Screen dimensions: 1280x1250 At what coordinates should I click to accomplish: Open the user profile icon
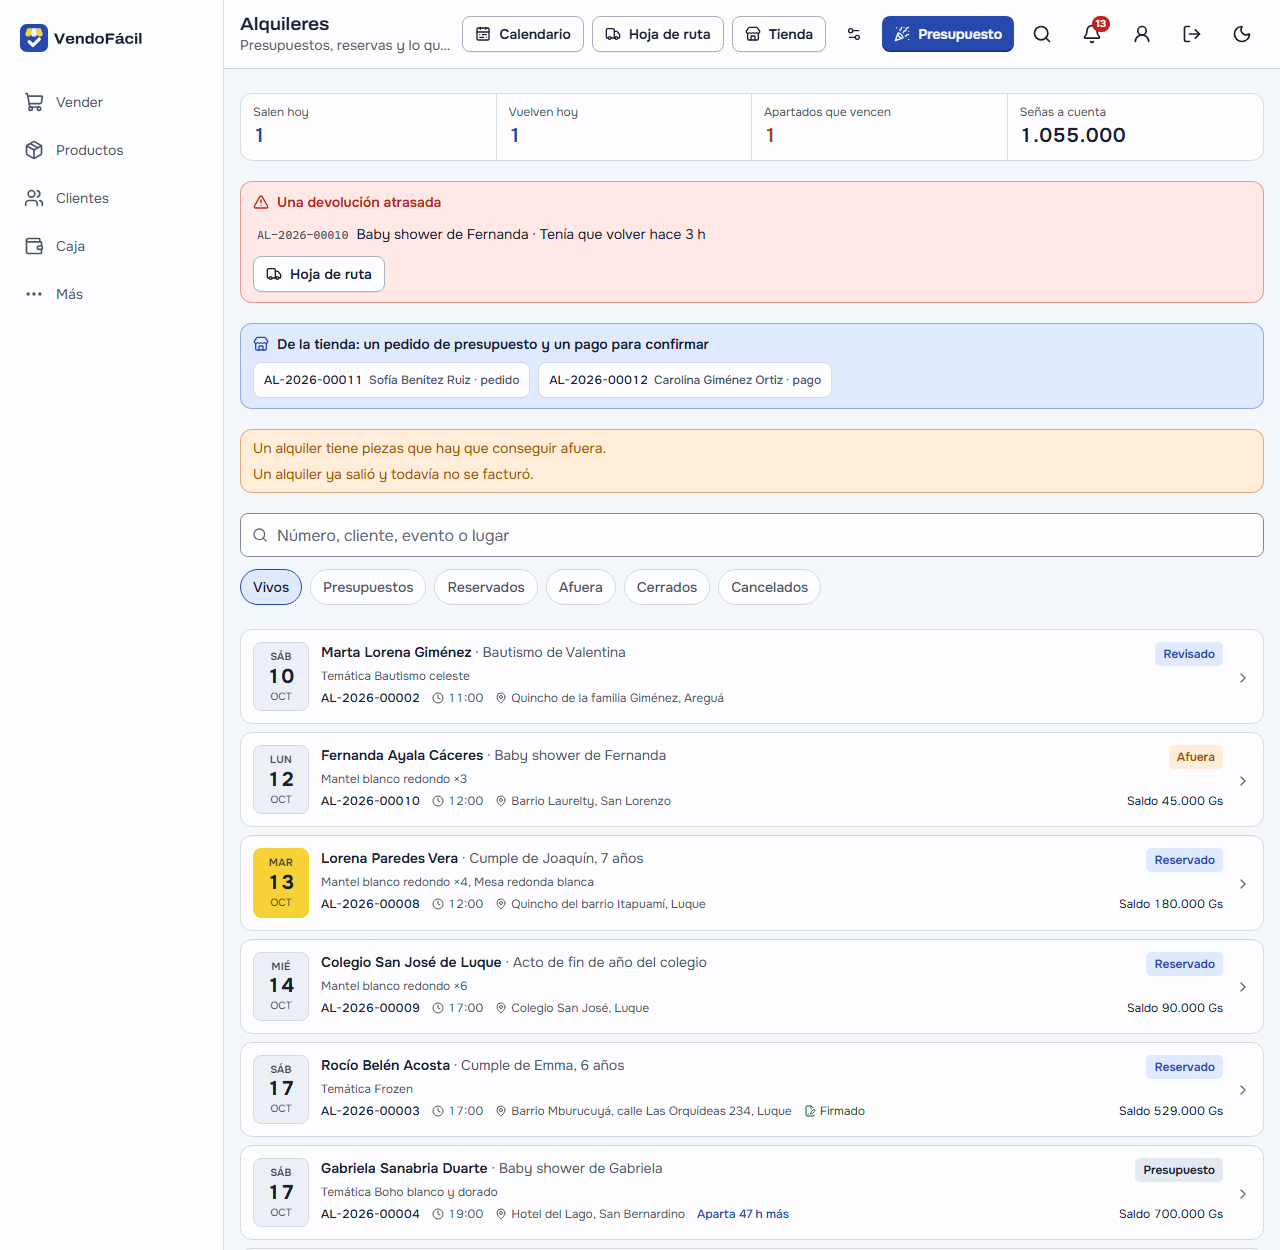coord(1142,34)
